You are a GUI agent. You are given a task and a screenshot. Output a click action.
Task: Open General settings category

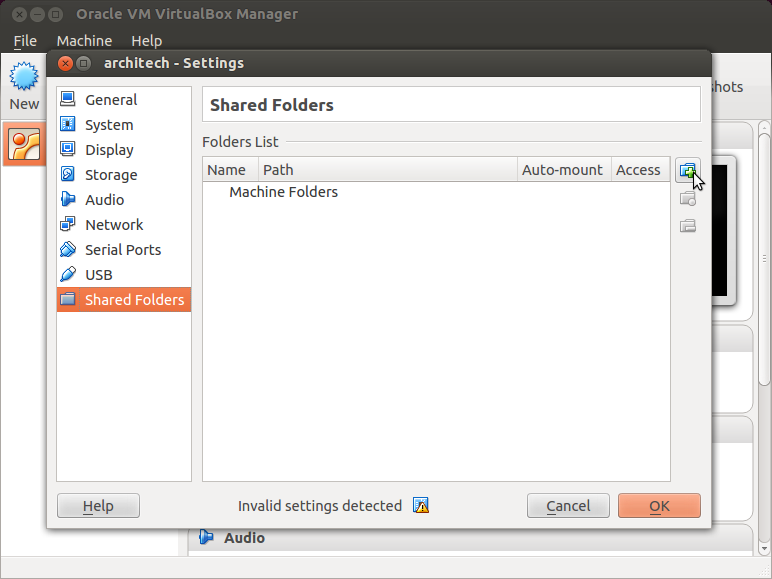pos(124,100)
